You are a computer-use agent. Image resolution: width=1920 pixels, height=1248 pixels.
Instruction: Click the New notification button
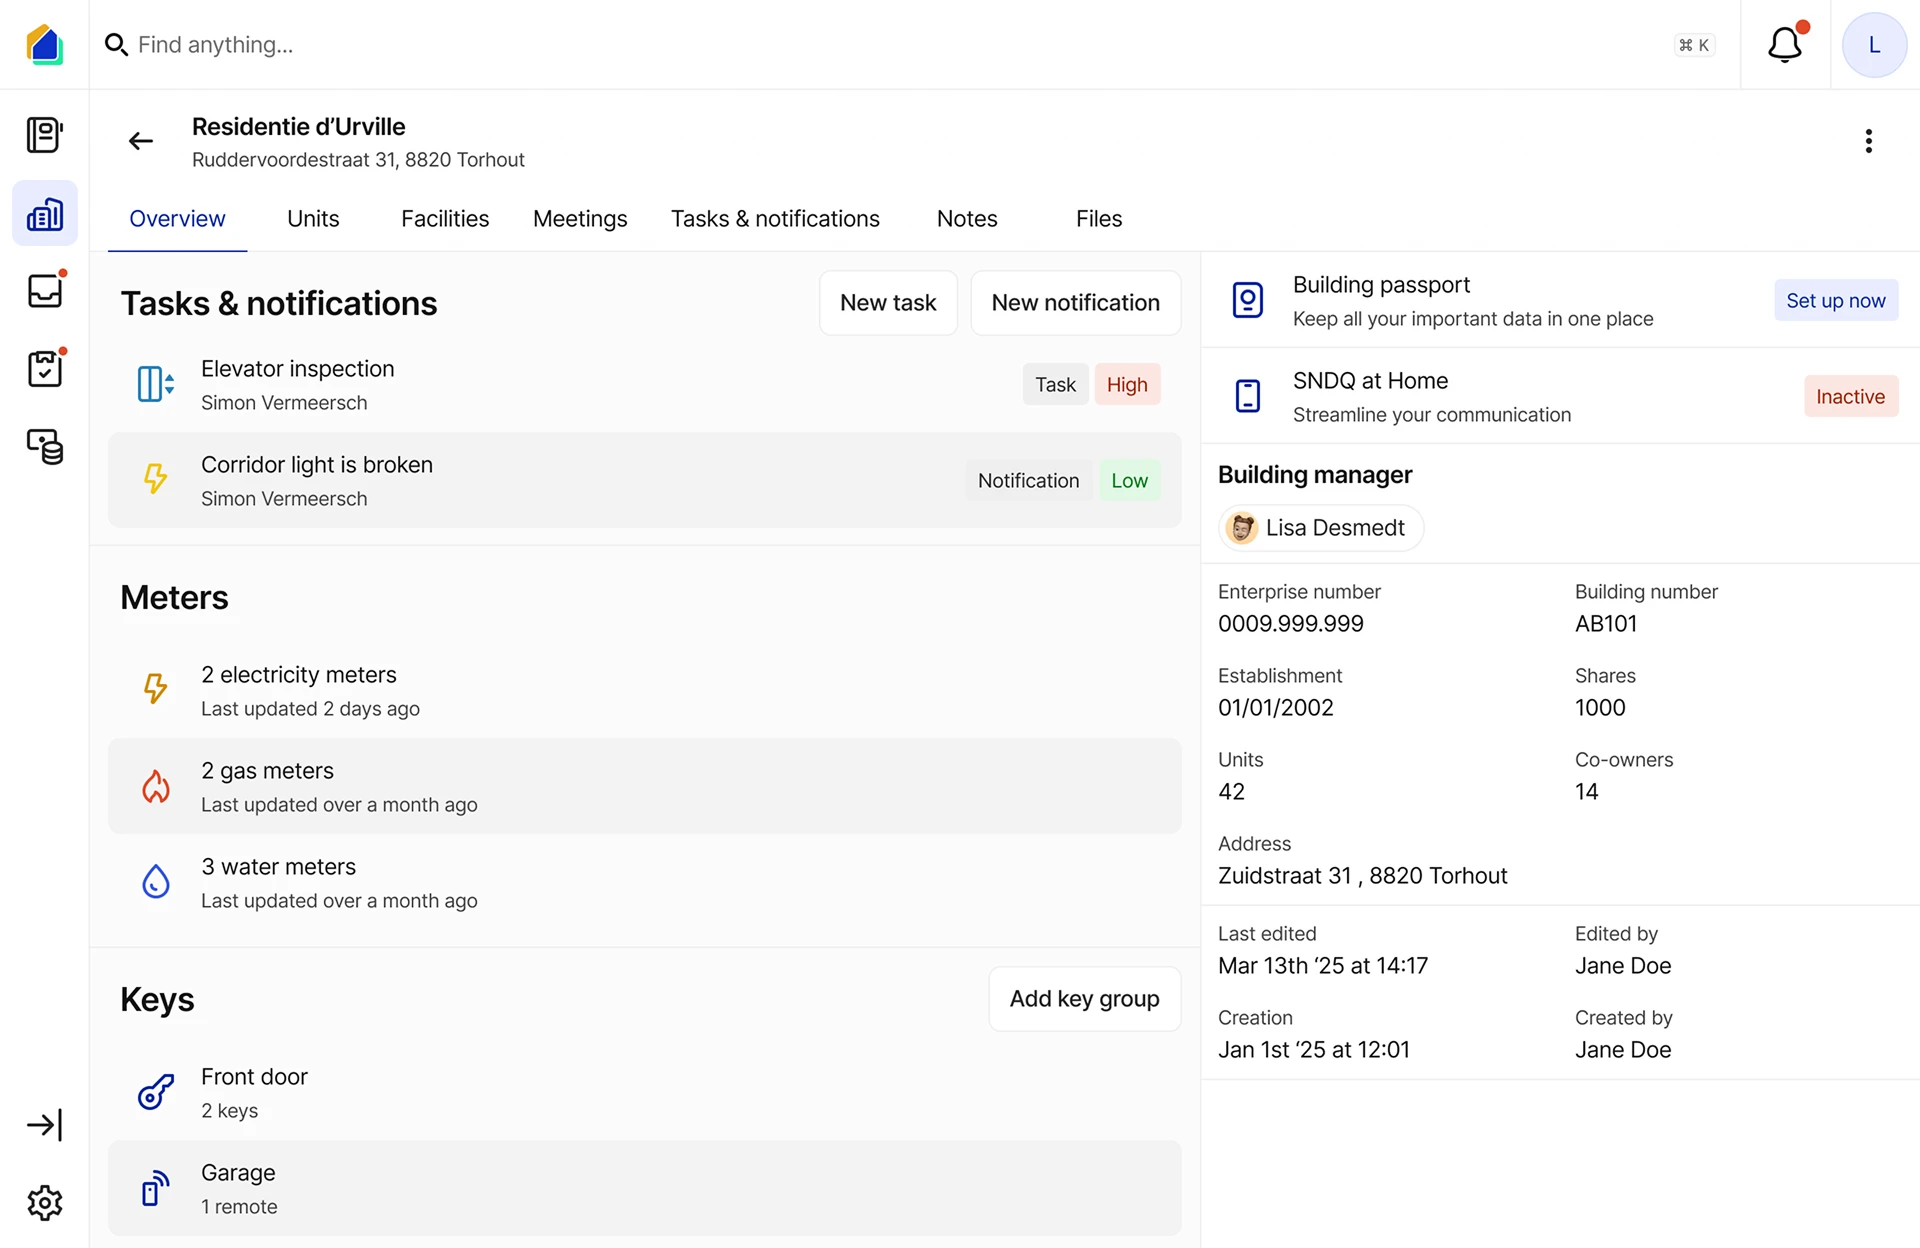[1075, 303]
